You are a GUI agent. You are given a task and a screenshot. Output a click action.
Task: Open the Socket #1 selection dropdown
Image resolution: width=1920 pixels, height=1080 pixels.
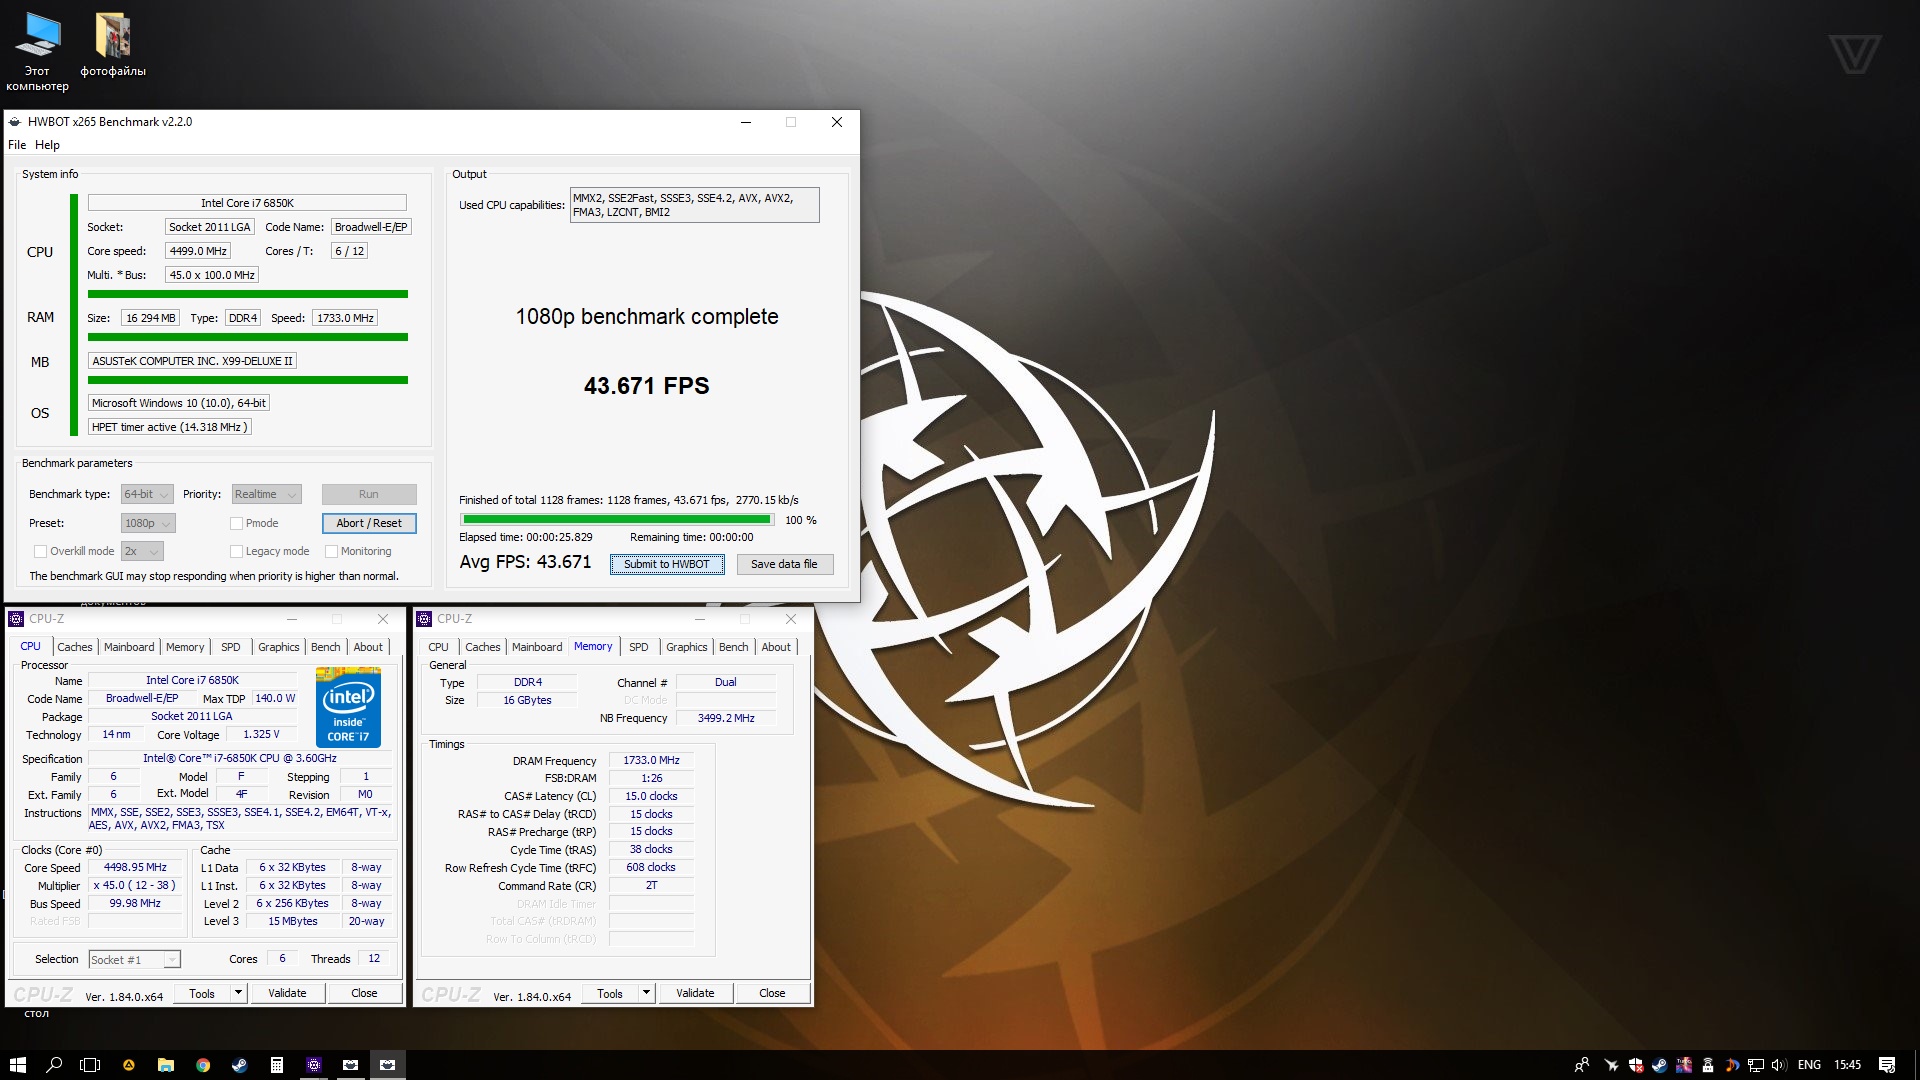pyautogui.click(x=134, y=960)
